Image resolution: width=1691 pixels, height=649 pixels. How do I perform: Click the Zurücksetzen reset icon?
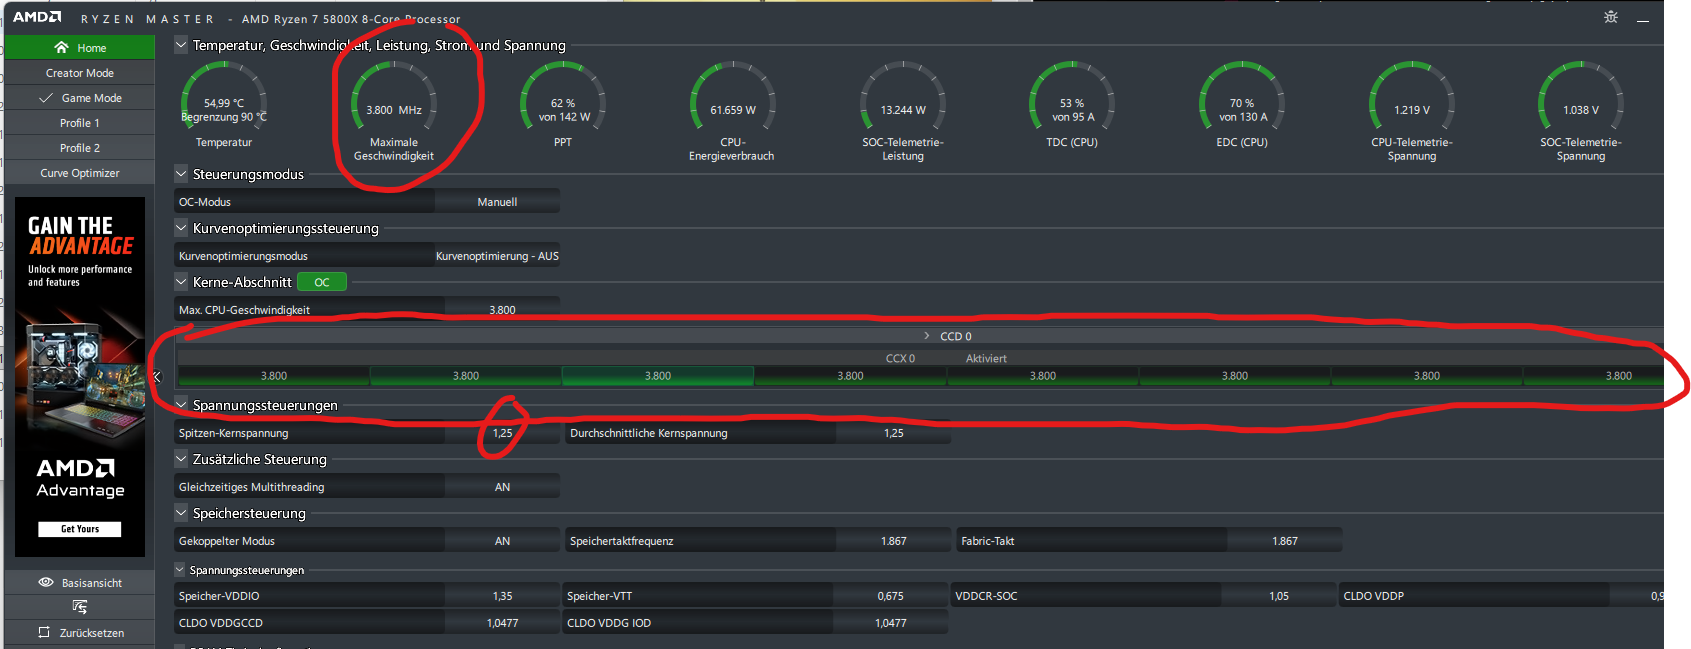coord(44,632)
